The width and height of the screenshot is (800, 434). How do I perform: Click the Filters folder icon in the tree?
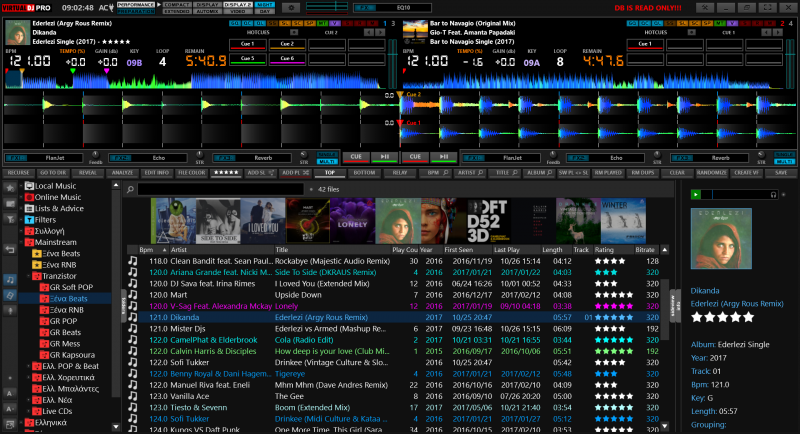click(x=30, y=220)
